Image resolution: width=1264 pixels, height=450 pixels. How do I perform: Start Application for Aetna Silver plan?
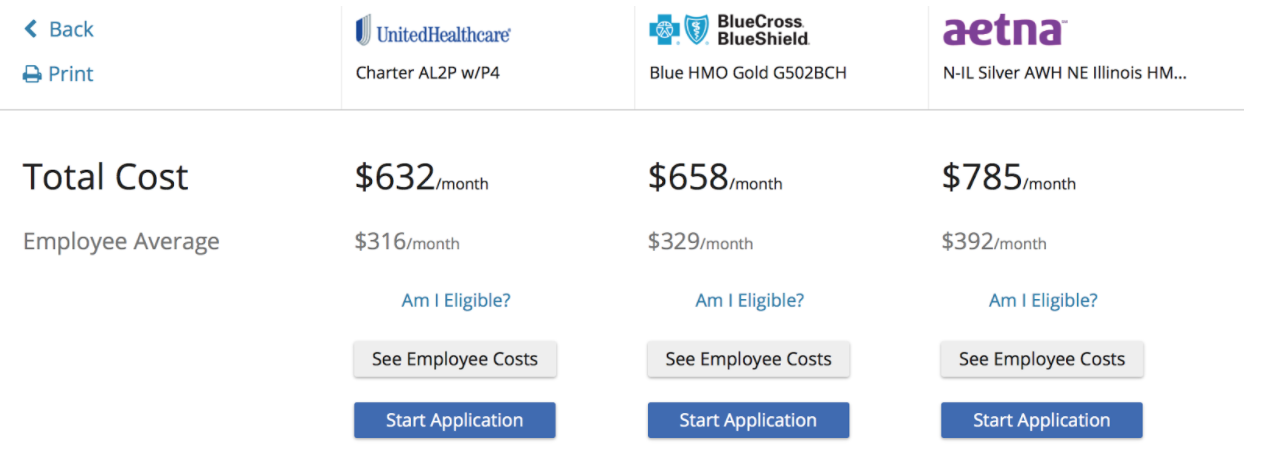coord(1042,420)
